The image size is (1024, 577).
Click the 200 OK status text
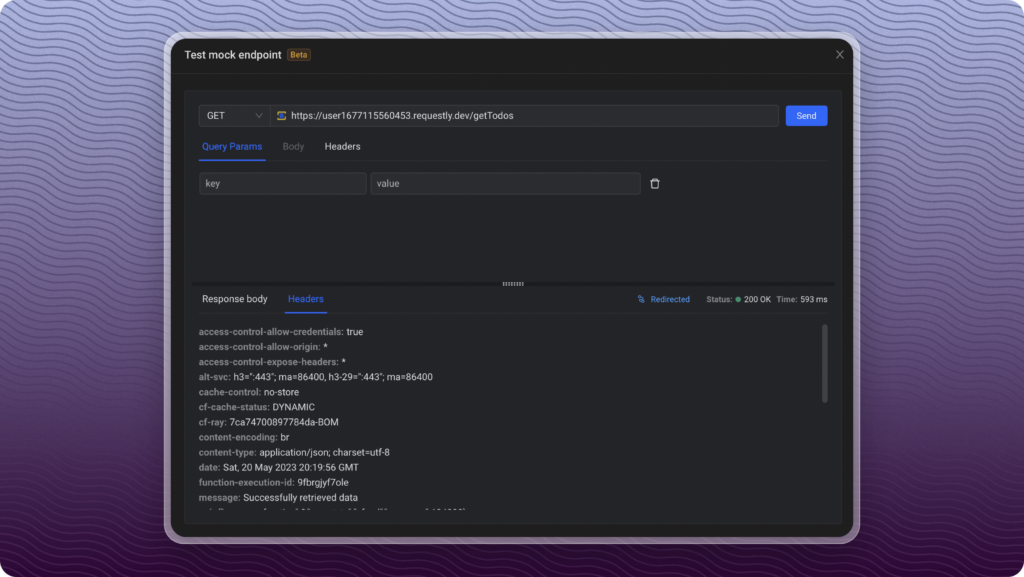(x=757, y=300)
